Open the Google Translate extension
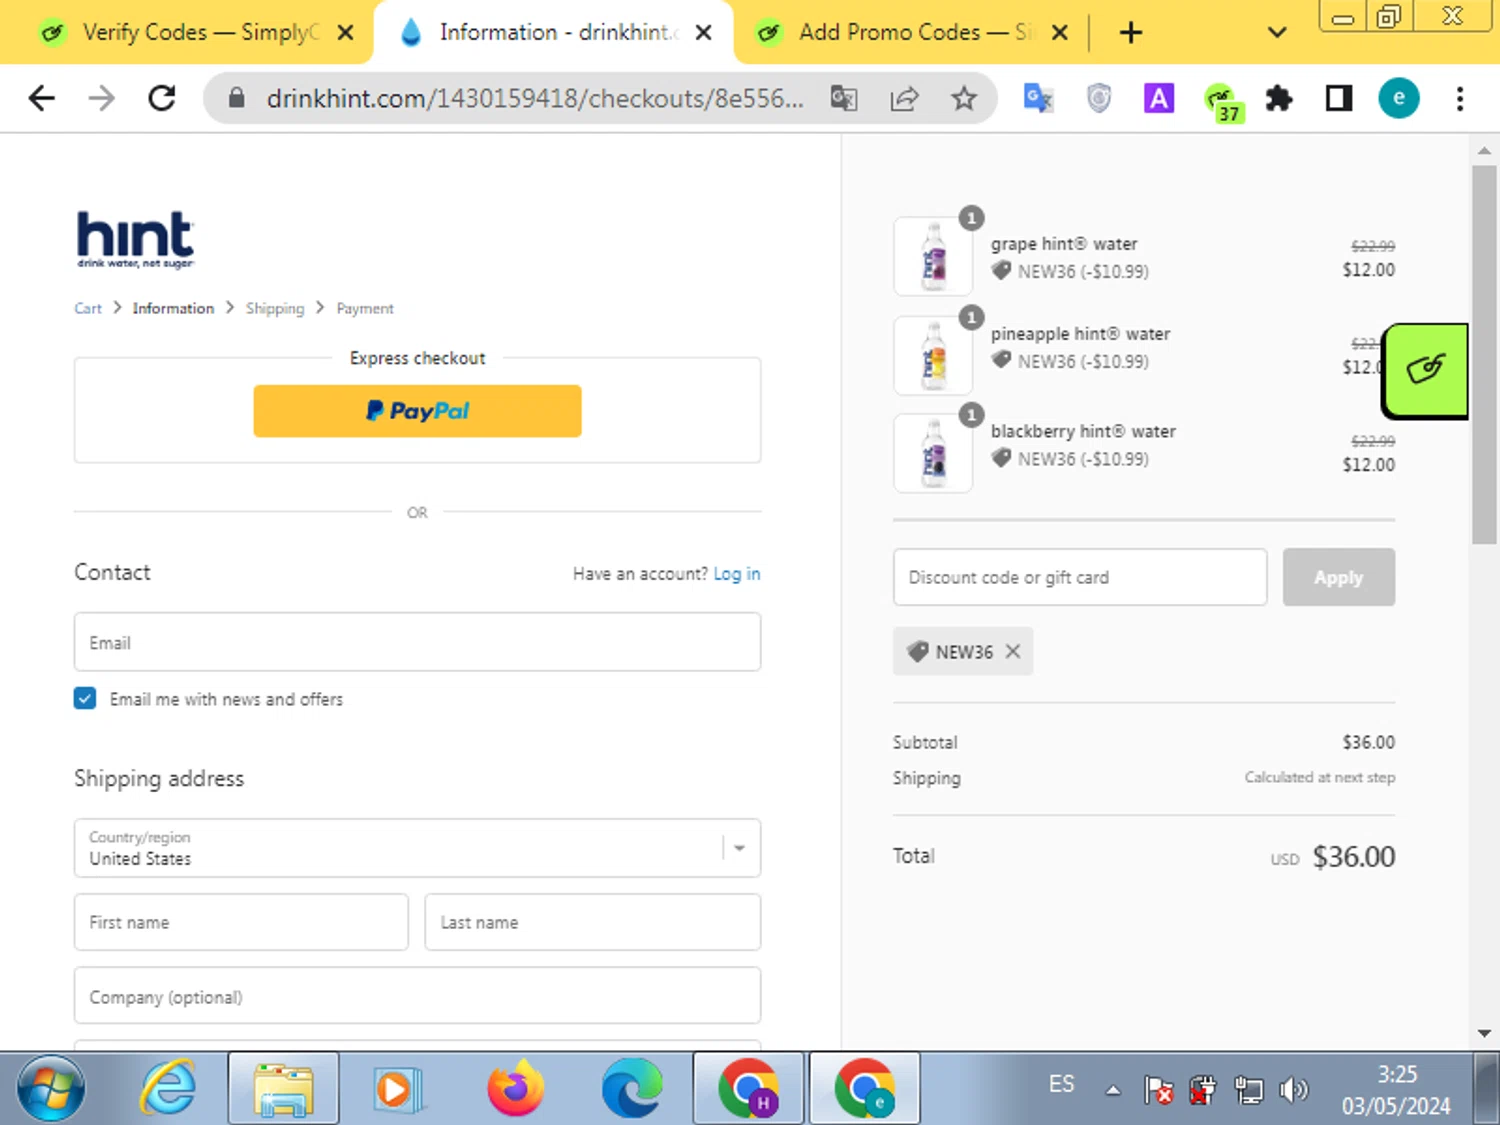This screenshot has height=1125, width=1500. click(x=1038, y=98)
